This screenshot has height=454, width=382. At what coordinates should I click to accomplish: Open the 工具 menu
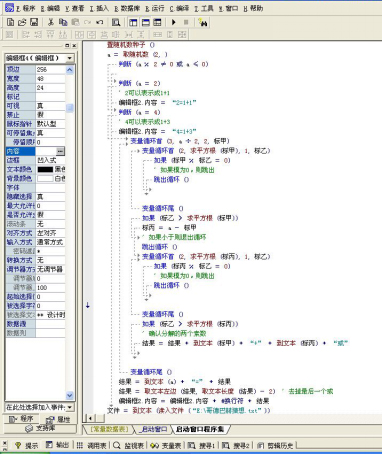tap(204, 8)
